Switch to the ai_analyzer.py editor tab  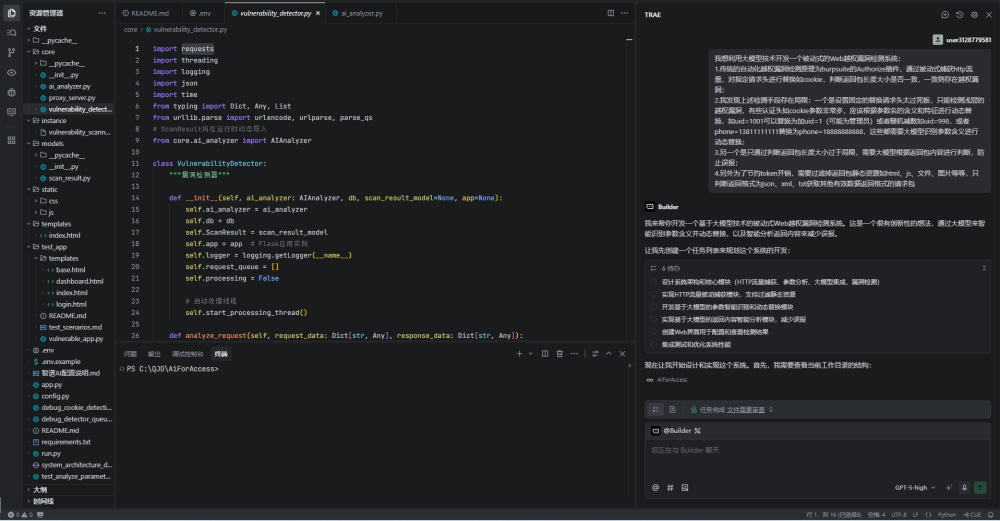362,15
